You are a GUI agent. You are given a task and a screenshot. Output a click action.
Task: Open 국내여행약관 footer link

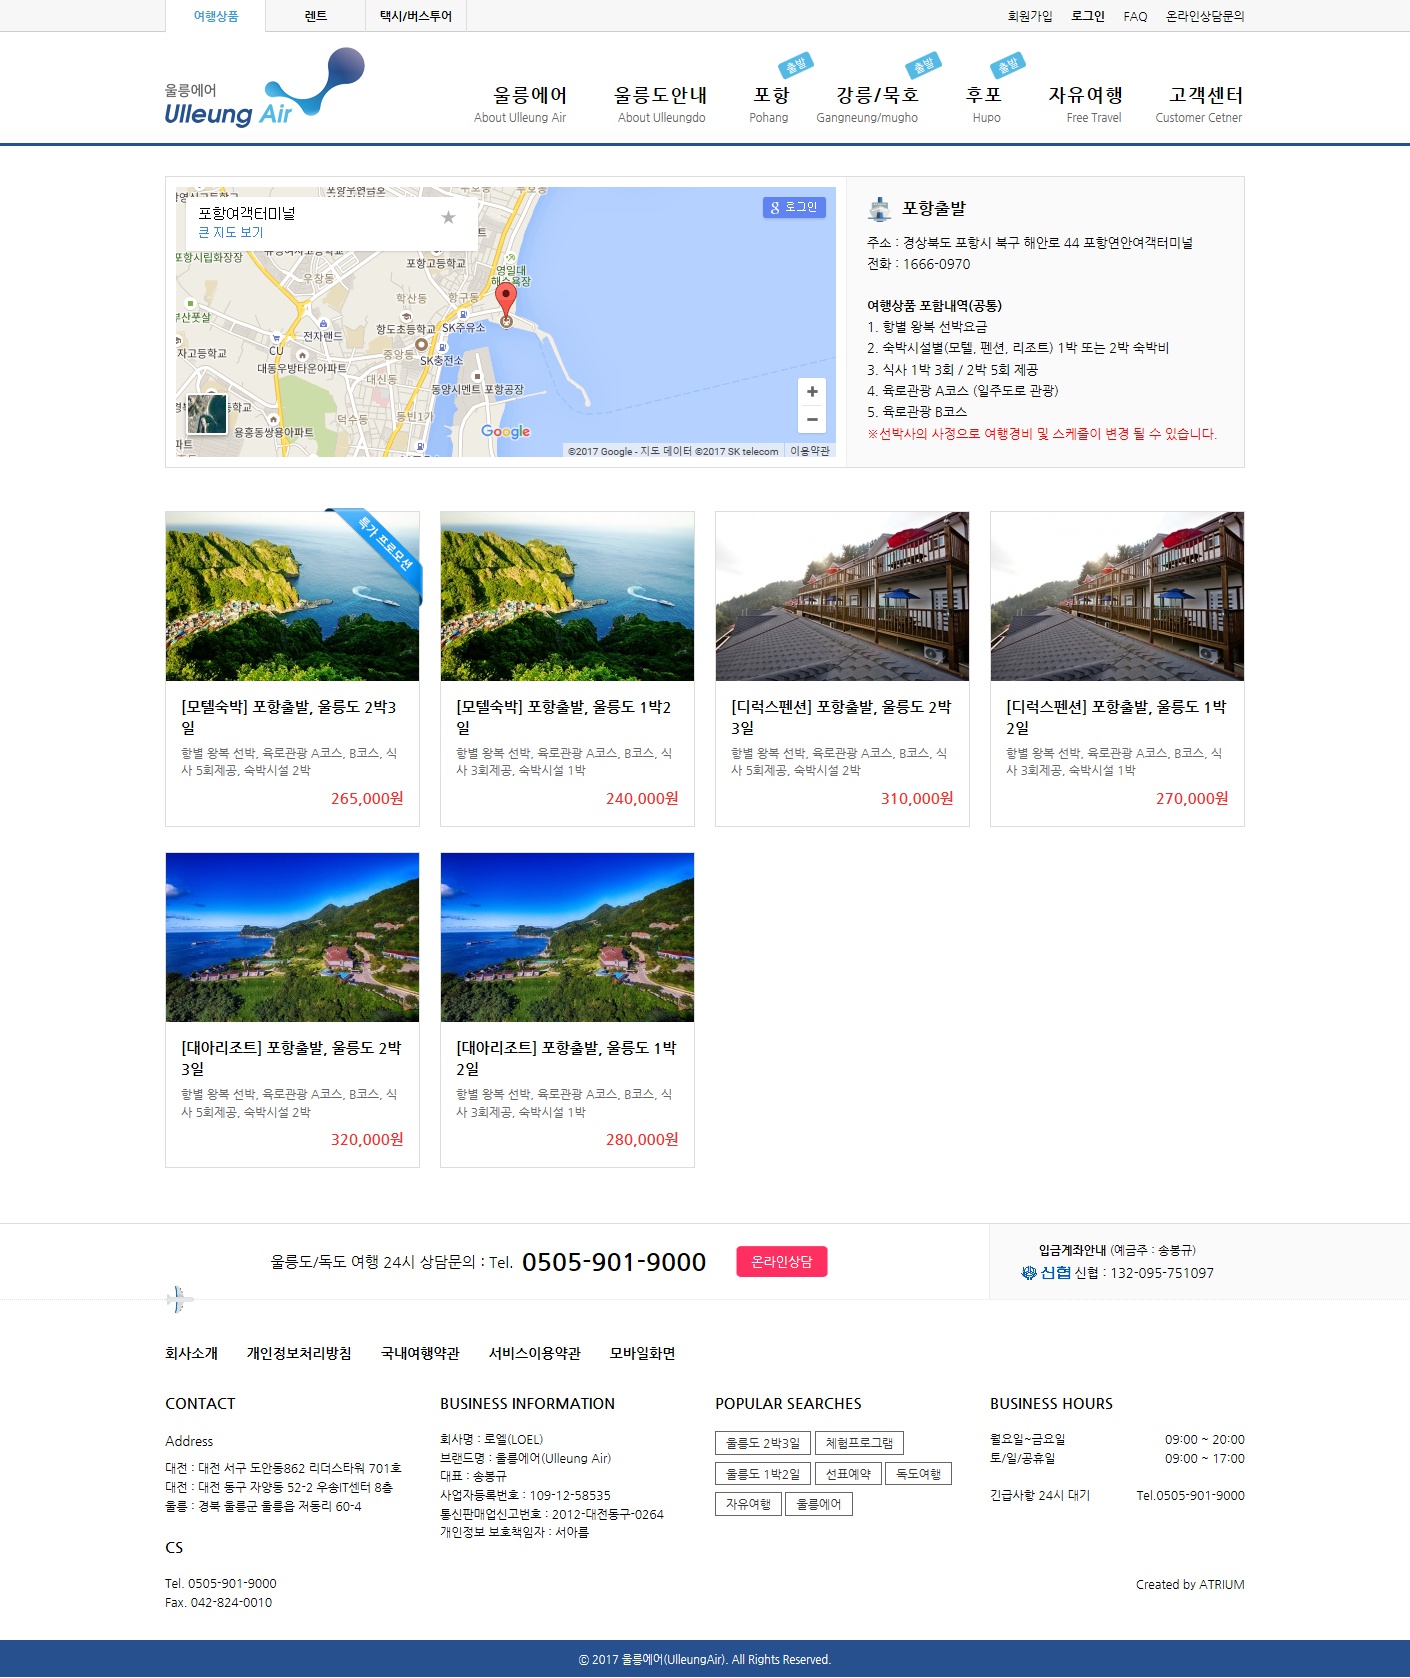420,1353
